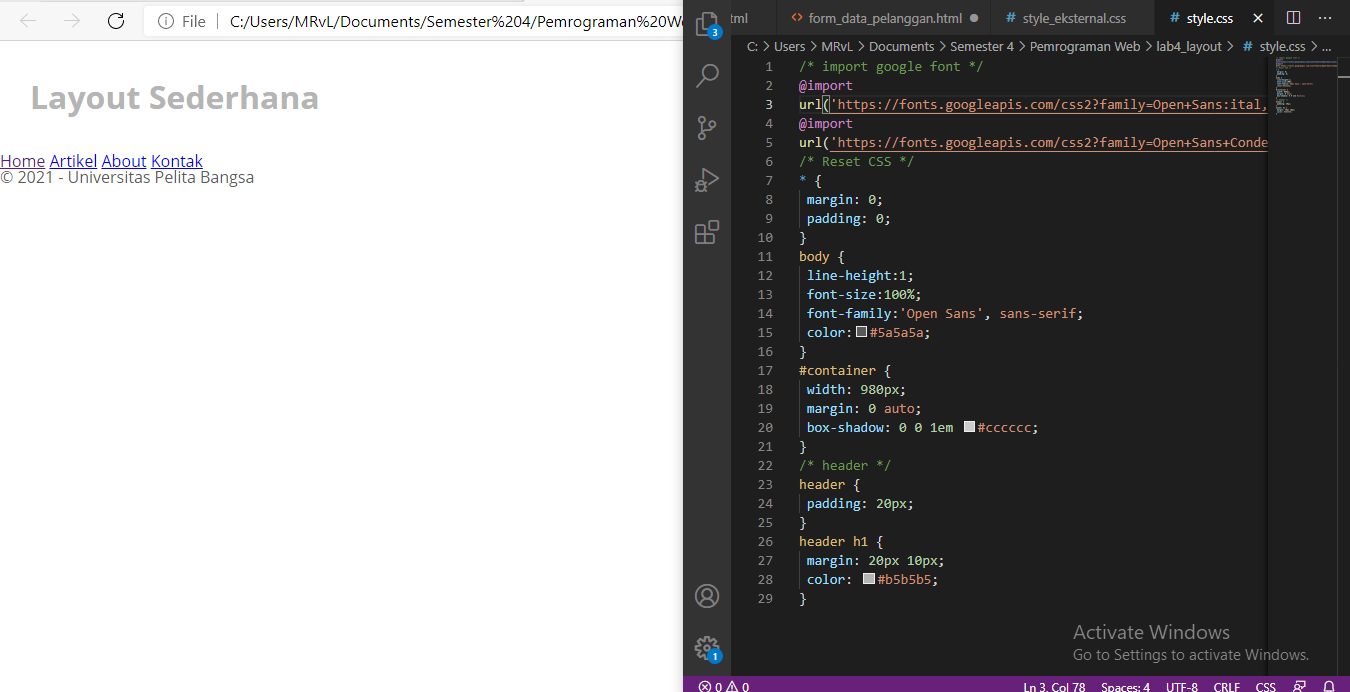The height and width of the screenshot is (692, 1350).
Task: Open the Source Control view
Action: click(708, 128)
